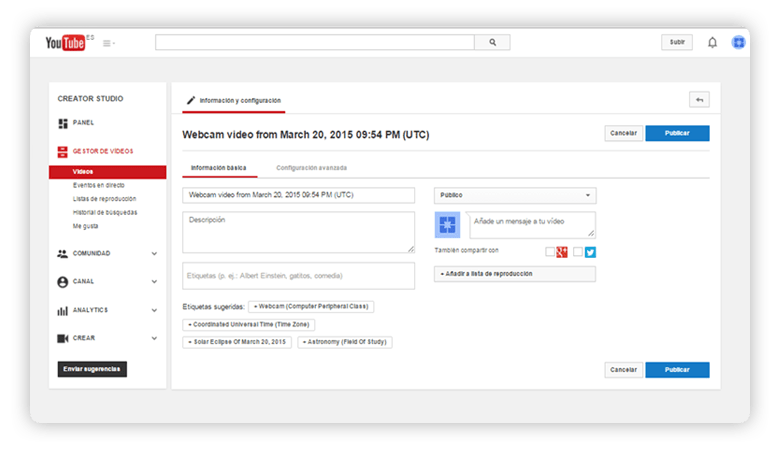
Task: Select the Información y configuración tab
Action: coord(234,101)
